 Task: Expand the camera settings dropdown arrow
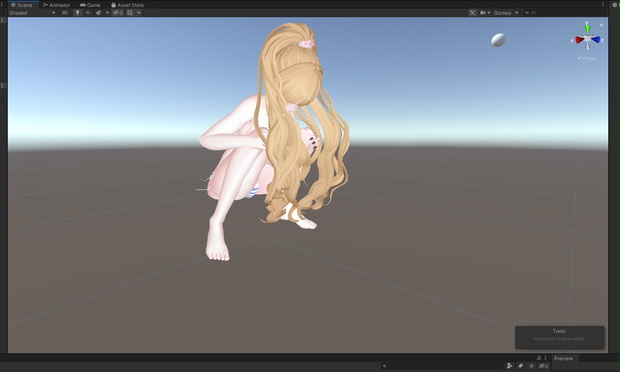pyautogui.click(x=489, y=13)
